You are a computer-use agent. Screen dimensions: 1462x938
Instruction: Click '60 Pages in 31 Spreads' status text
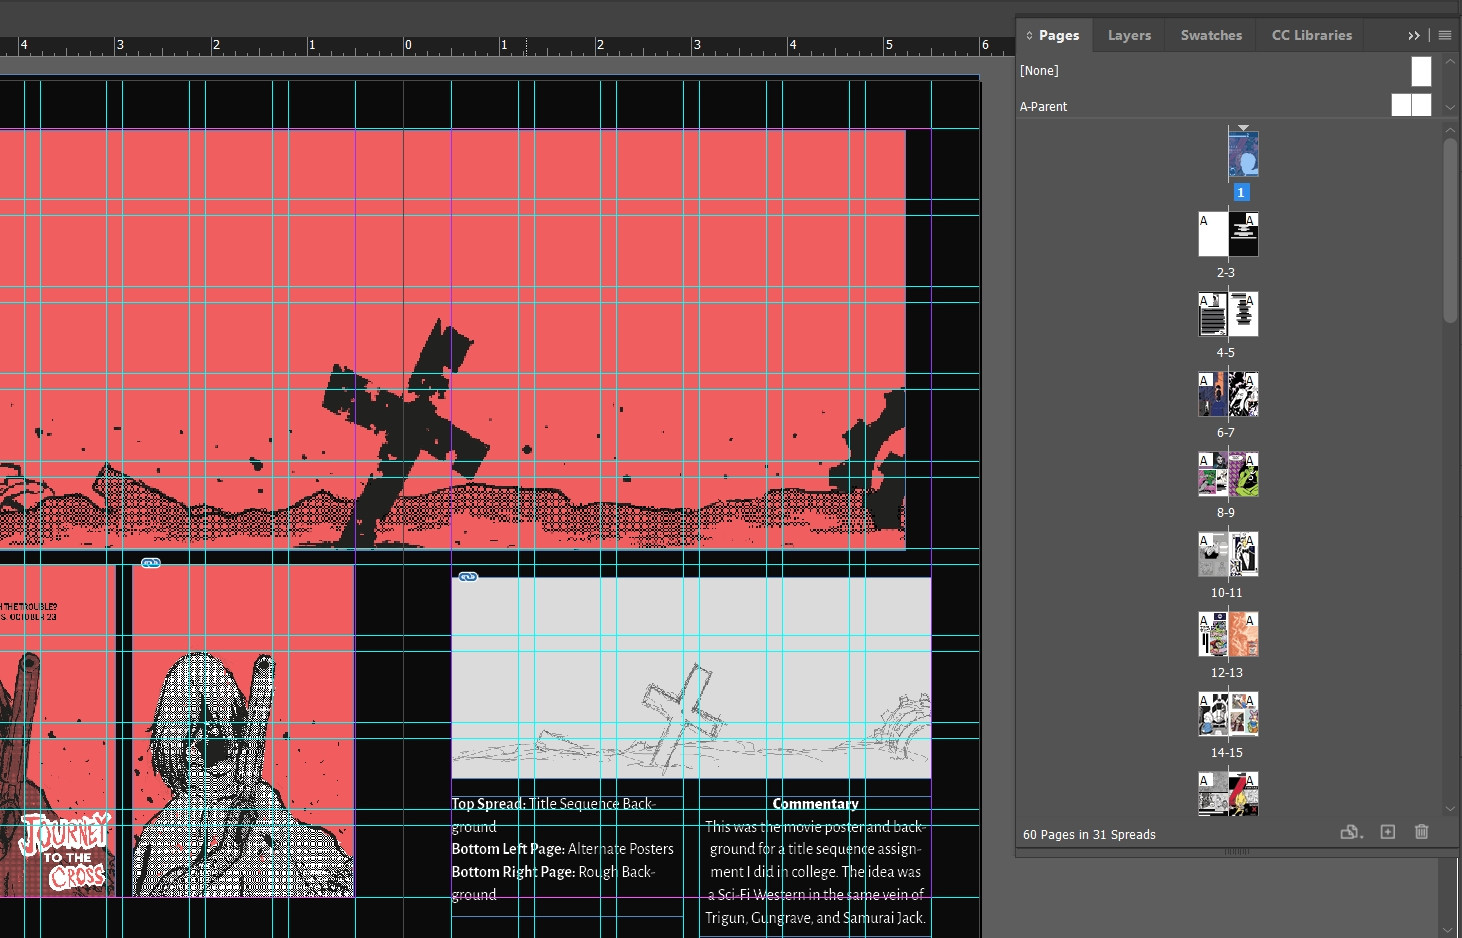[x=1089, y=835]
